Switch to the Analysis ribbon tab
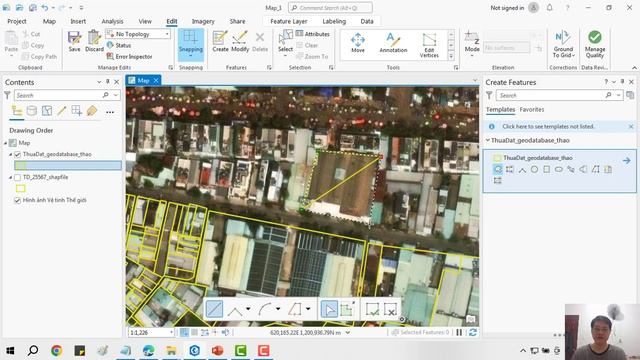The height and width of the screenshot is (360, 640). pos(112,21)
